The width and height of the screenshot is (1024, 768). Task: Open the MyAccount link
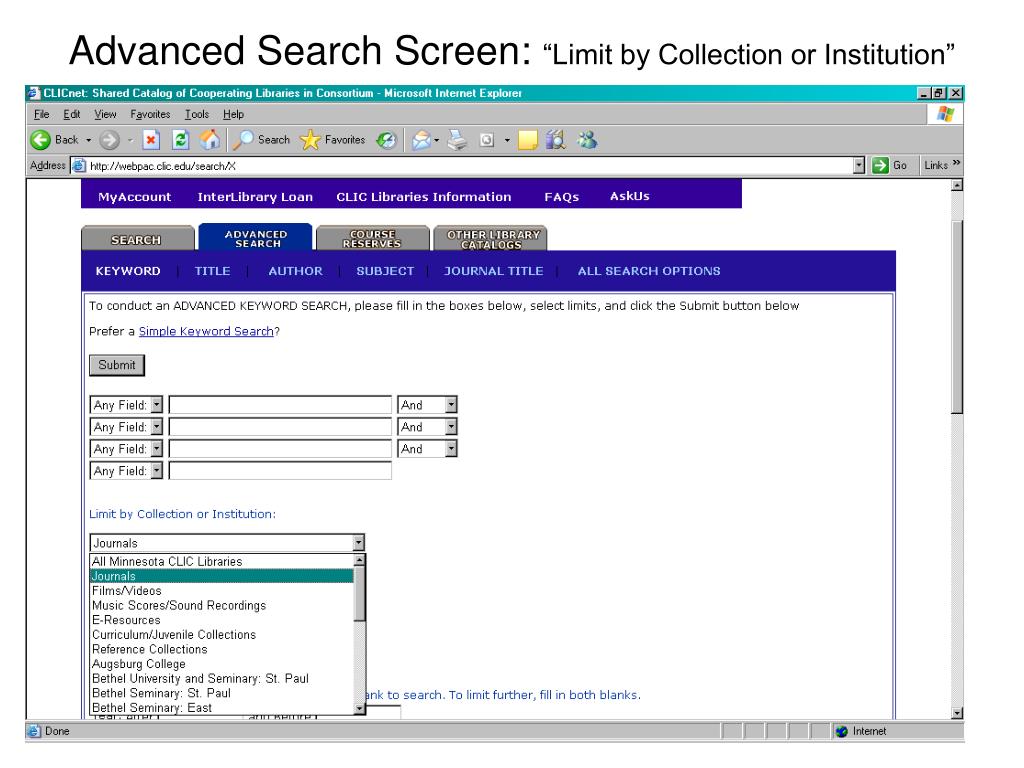point(135,197)
